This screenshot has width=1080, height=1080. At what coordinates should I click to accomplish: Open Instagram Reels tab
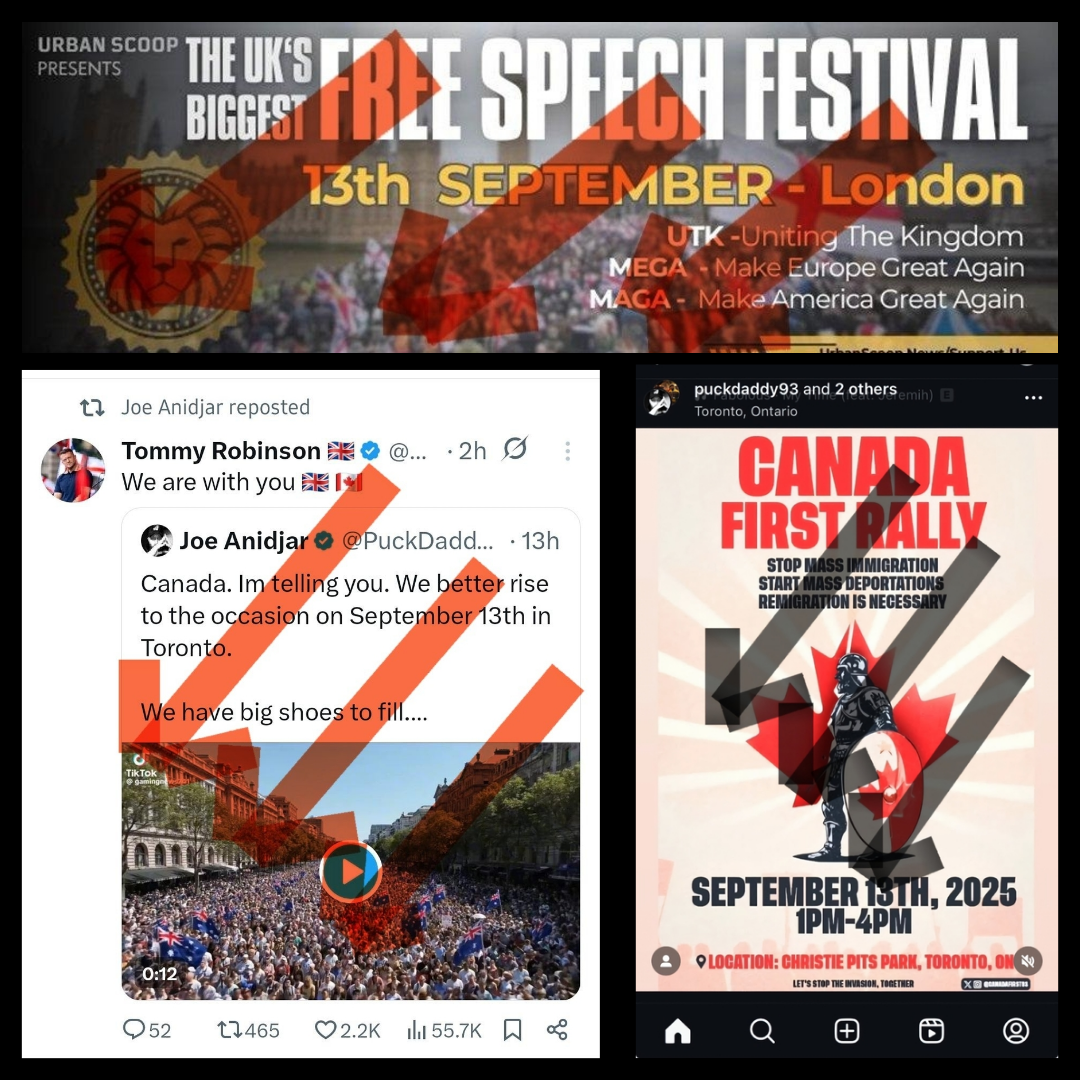point(931,1030)
